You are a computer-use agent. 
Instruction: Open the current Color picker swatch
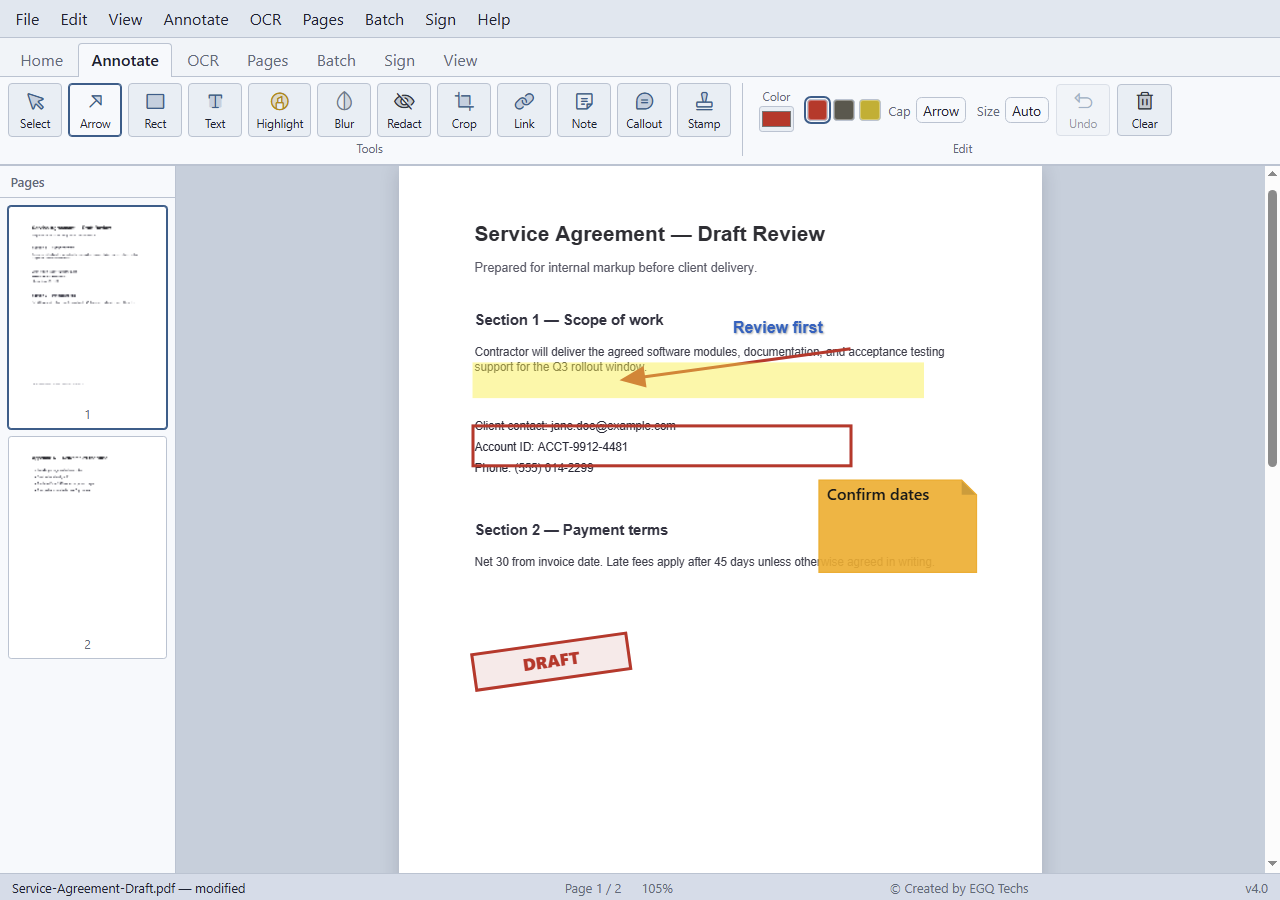776,119
